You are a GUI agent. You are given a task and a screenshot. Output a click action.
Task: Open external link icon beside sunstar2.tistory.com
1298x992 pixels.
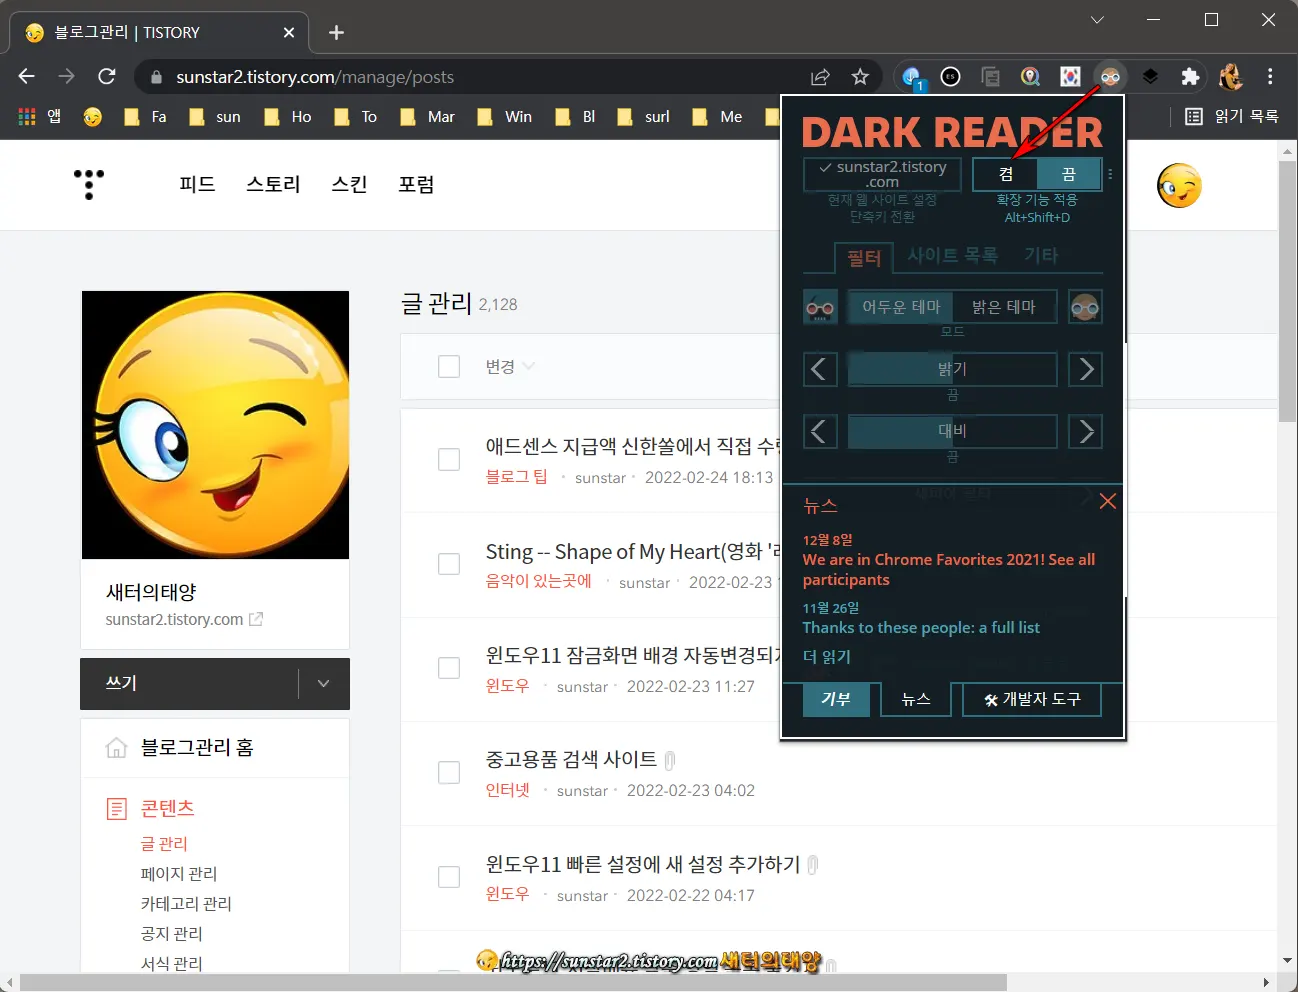pyautogui.click(x=256, y=620)
